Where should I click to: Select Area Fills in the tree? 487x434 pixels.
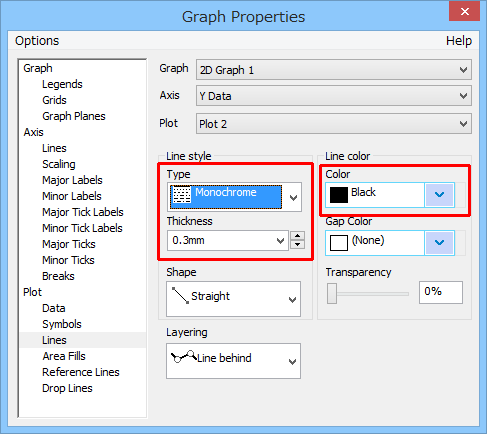[x=64, y=356]
